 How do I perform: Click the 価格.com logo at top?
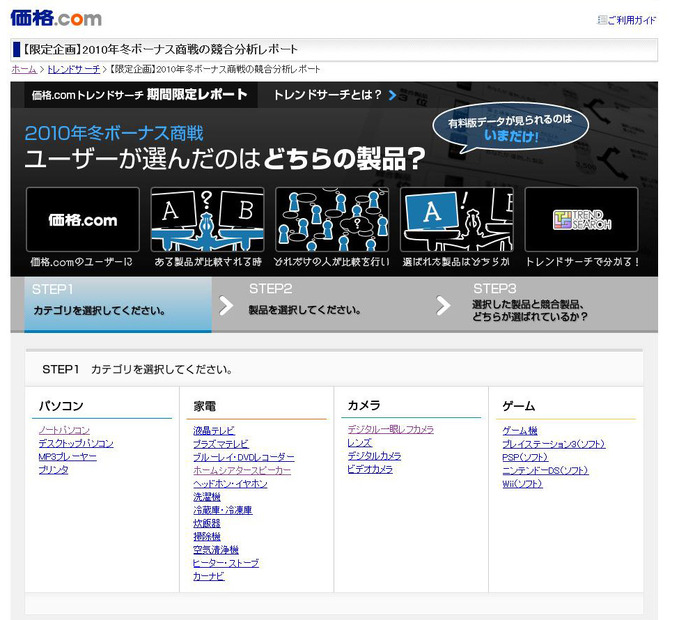[x=56, y=19]
